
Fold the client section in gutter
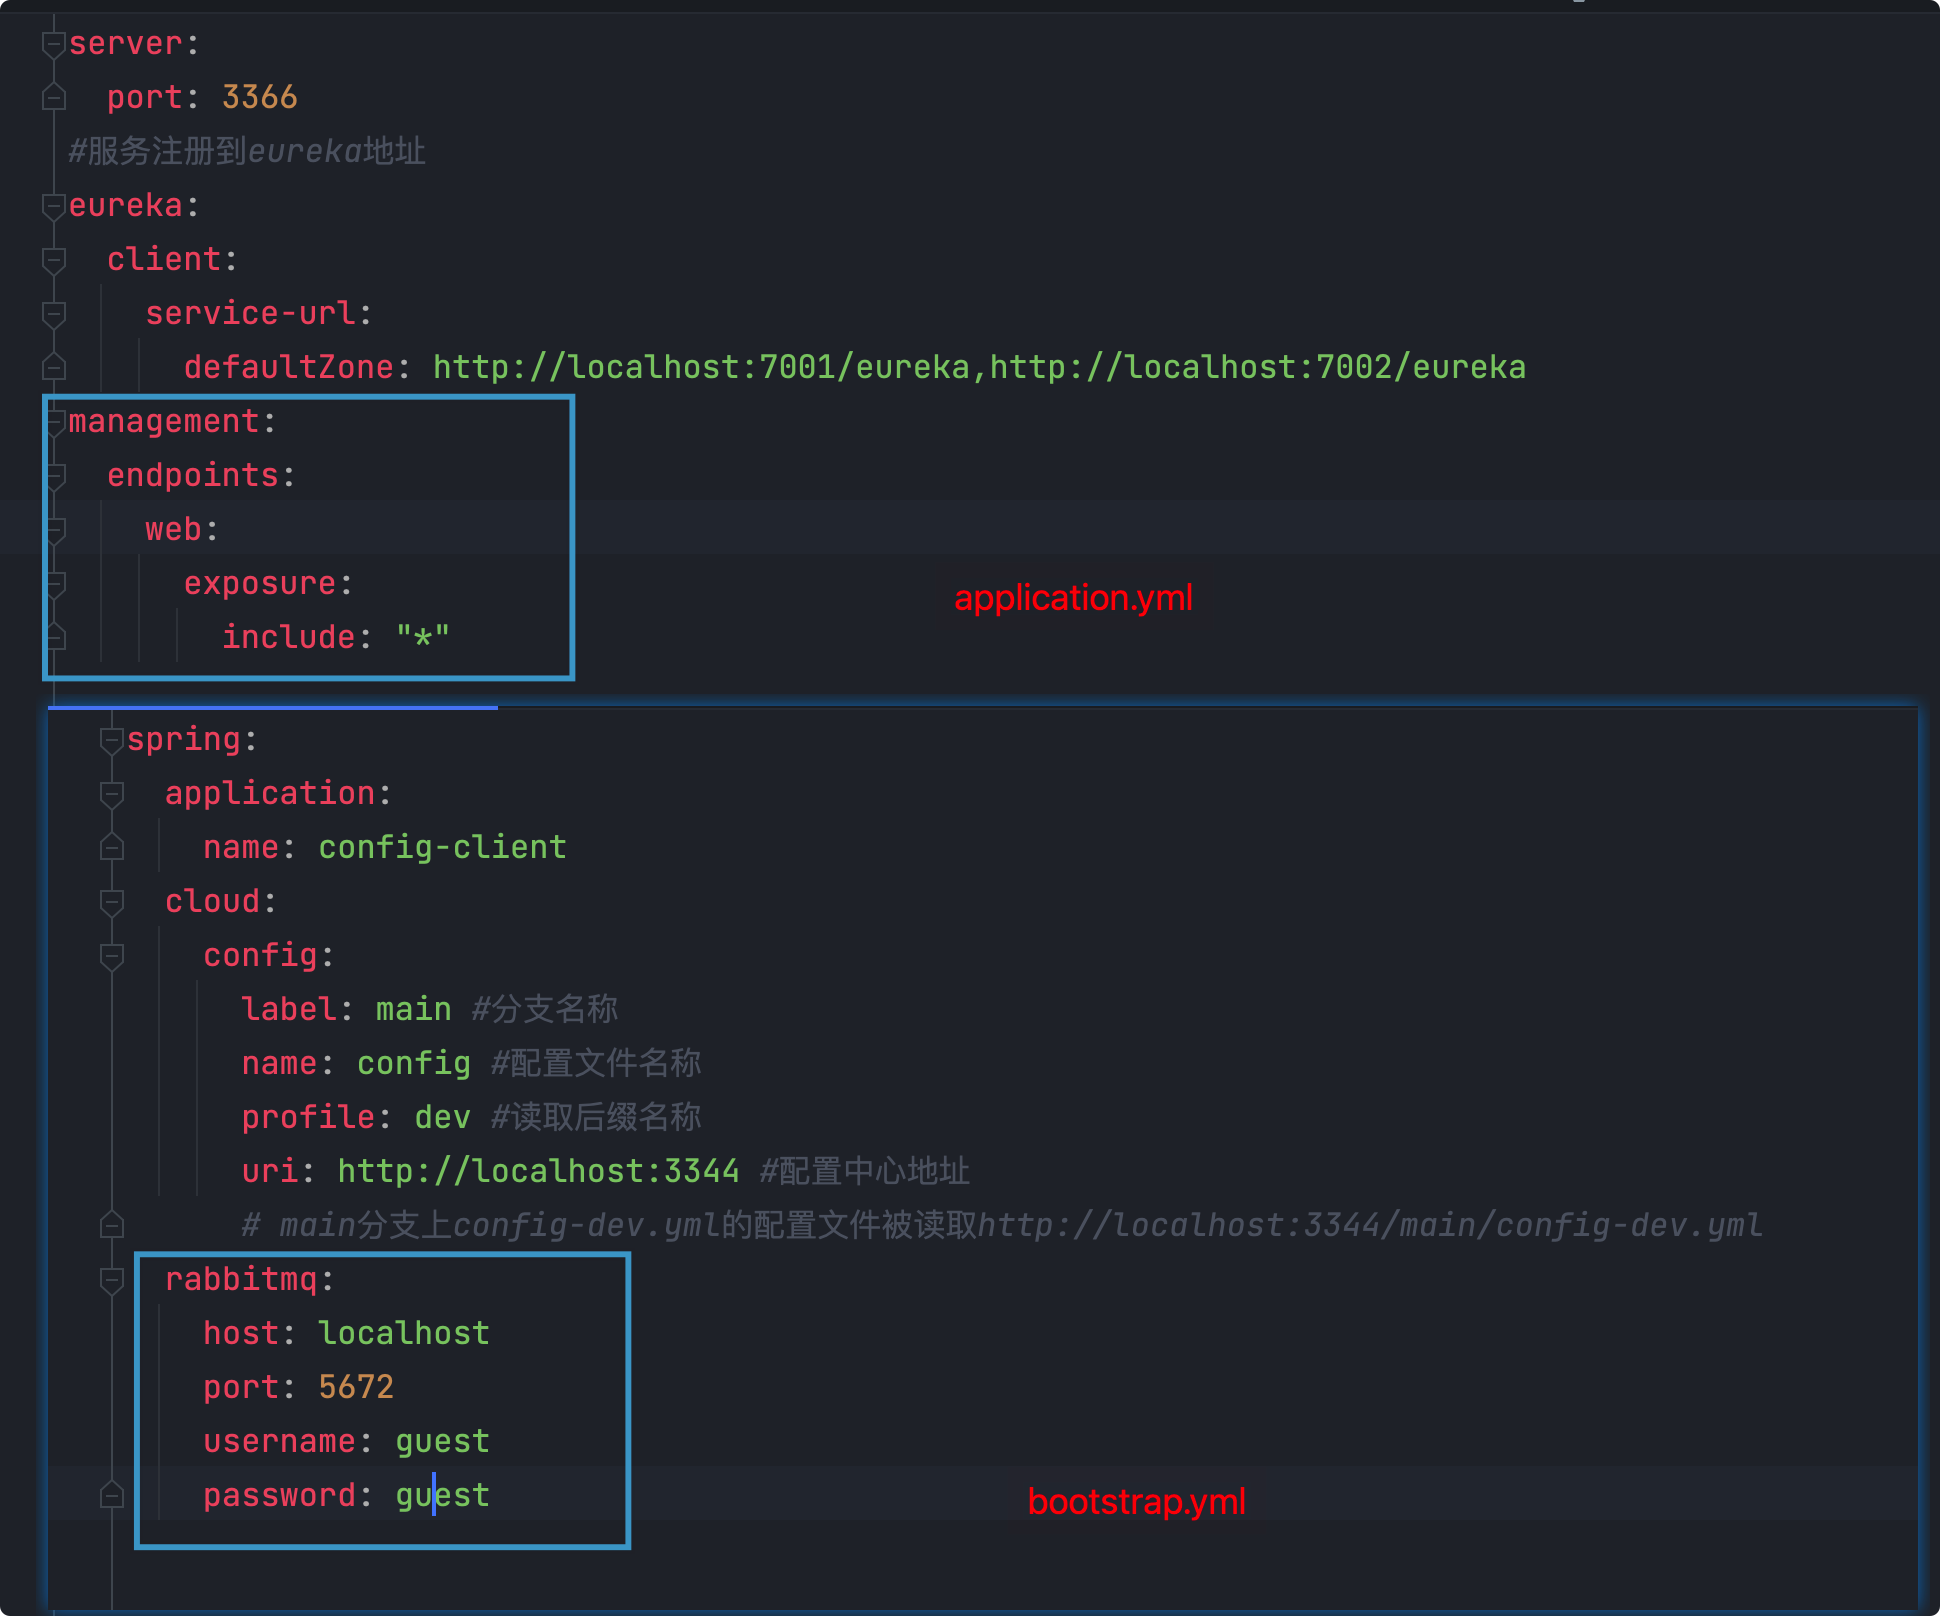point(54,260)
